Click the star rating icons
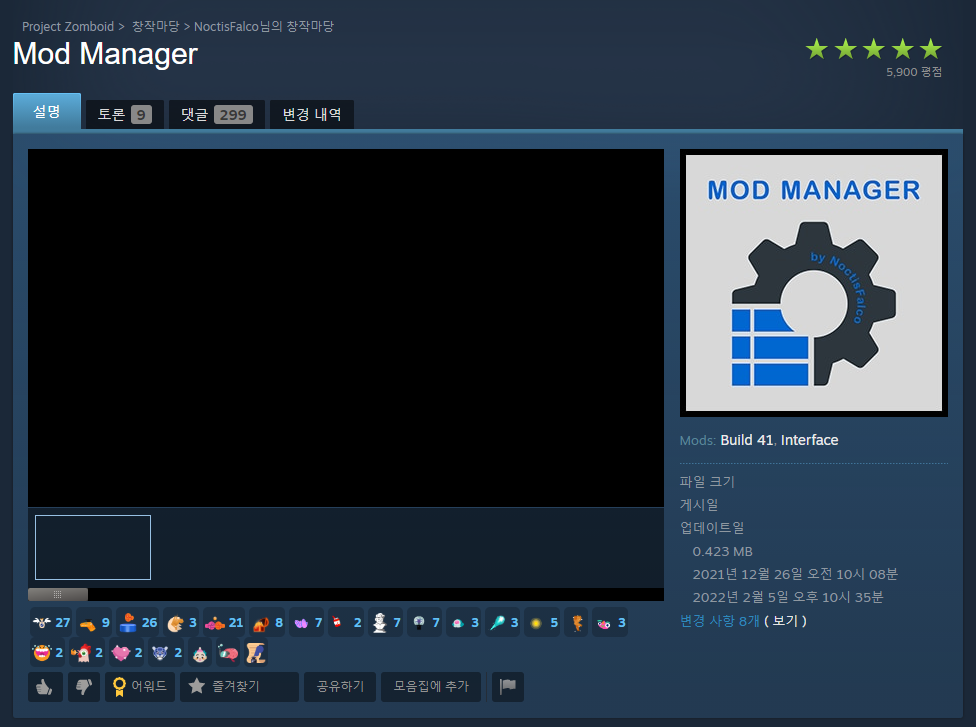Image resolution: width=976 pixels, height=727 pixels. pos(873,49)
